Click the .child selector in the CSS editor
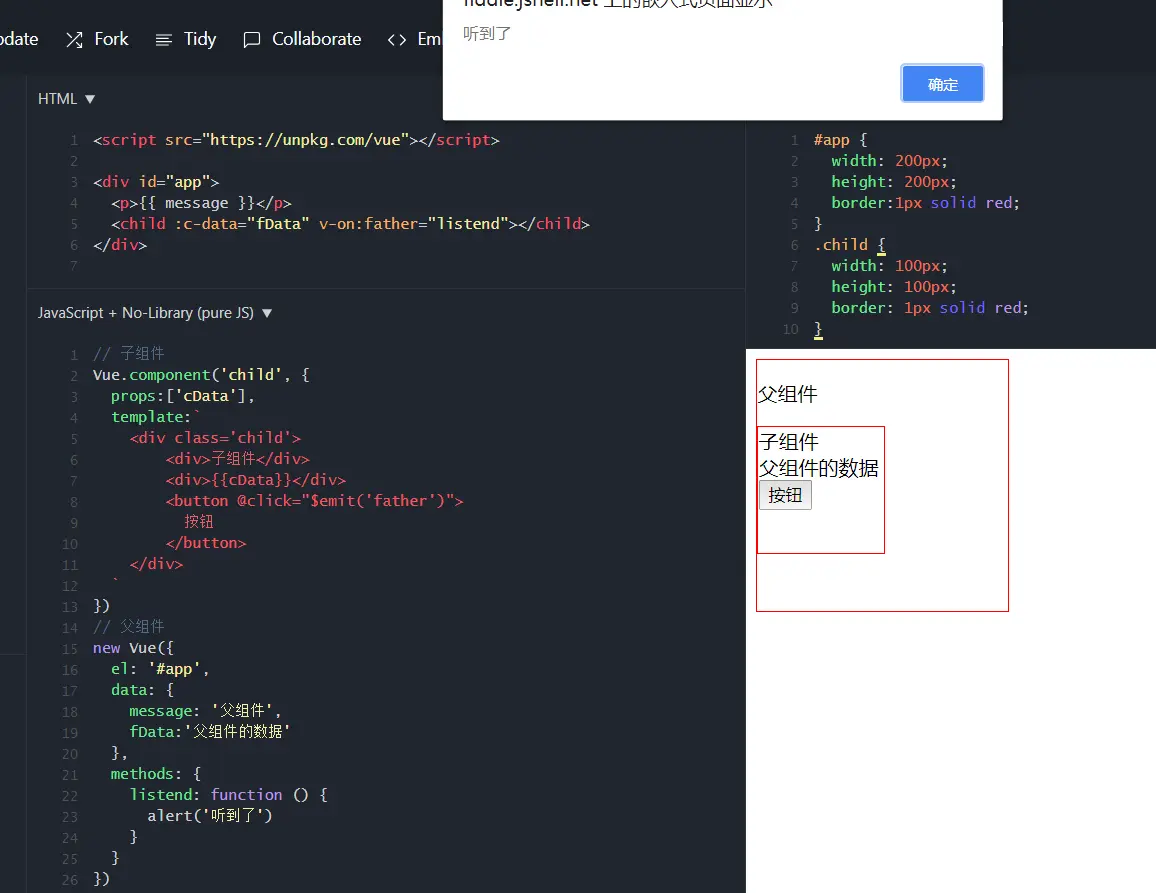Image resolution: width=1156 pixels, height=893 pixels. (x=841, y=245)
